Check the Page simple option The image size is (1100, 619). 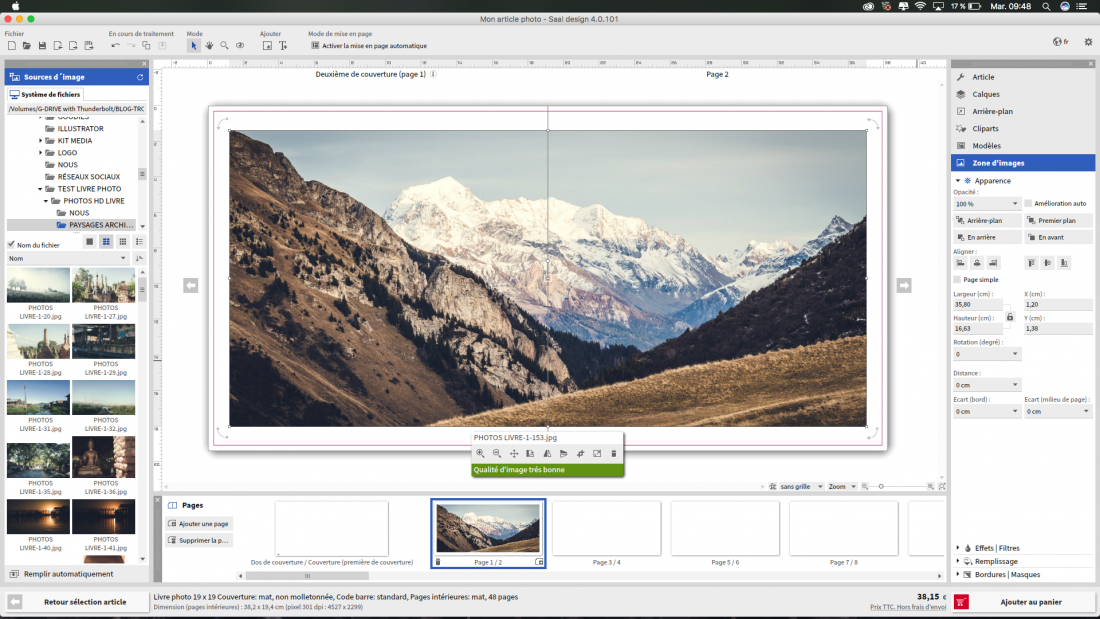(x=958, y=279)
